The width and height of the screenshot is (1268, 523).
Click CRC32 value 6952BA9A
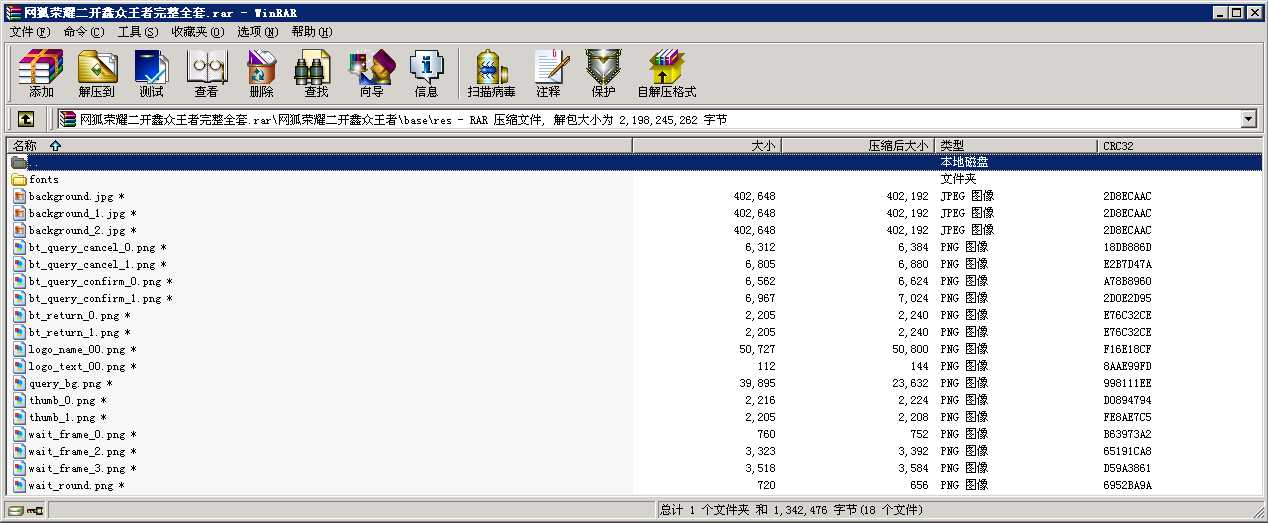(1127, 485)
